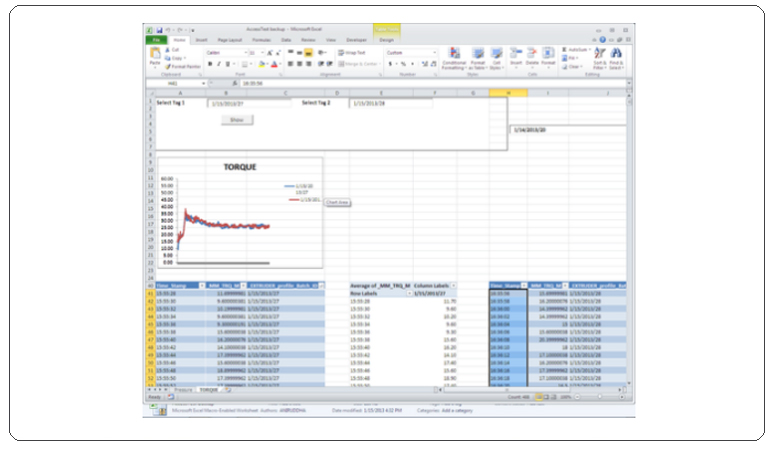Image resolution: width=770 pixels, height=450 pixels.
Task: Open Format as Table gallery
Action: click(x=478, y=58)
